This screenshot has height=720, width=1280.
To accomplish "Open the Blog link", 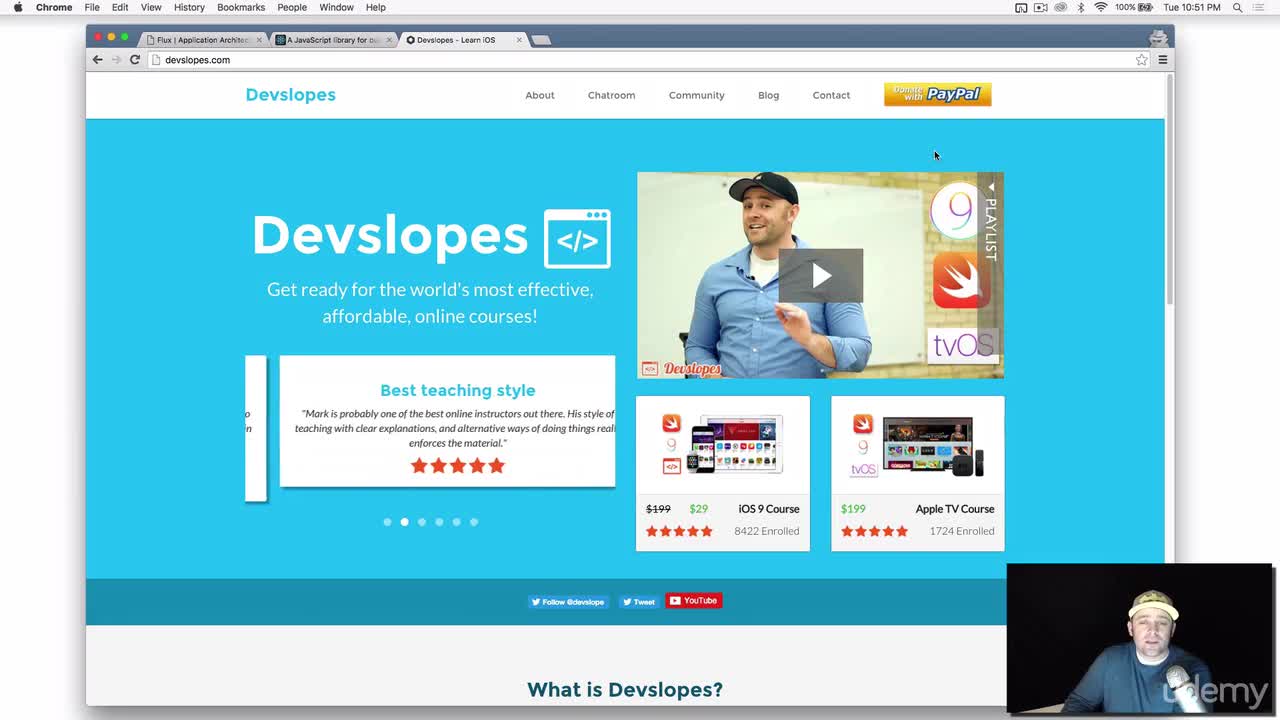I will tap(768, 95).
